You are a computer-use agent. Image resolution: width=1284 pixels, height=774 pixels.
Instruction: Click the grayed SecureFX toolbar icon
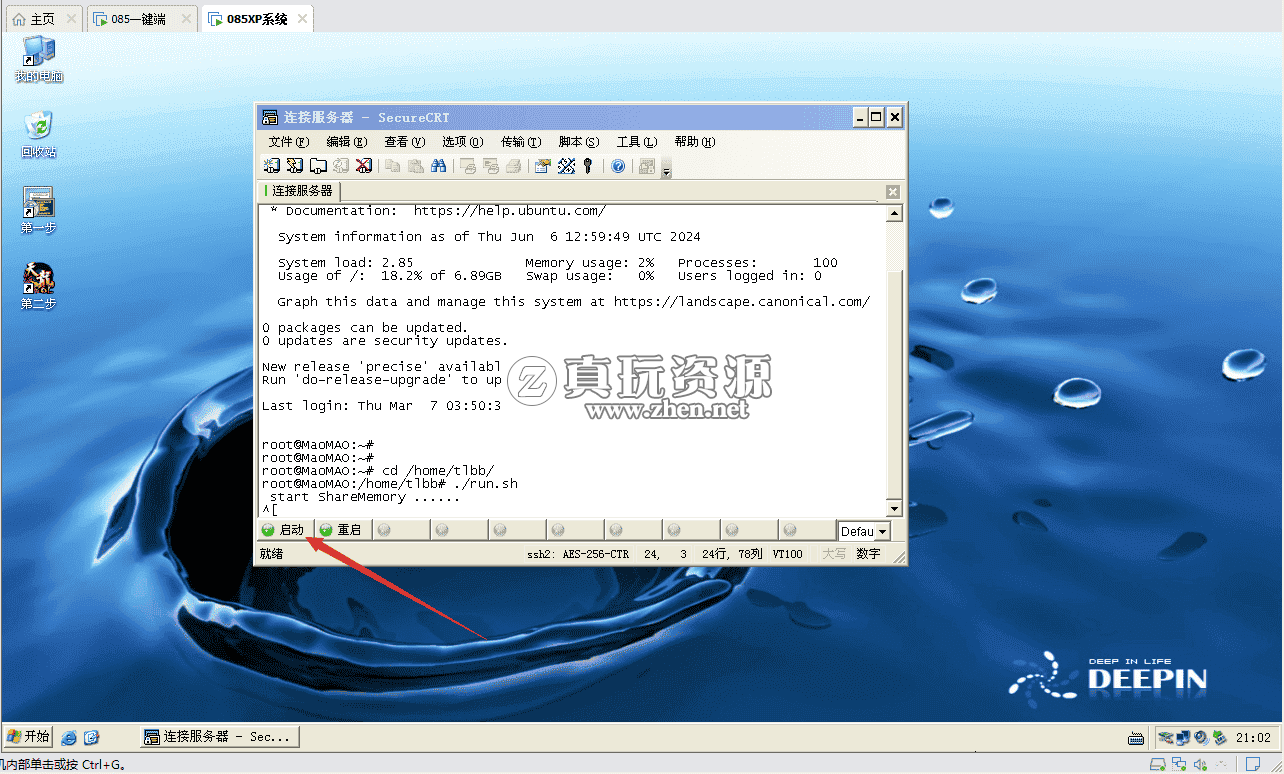pos(647,166)
